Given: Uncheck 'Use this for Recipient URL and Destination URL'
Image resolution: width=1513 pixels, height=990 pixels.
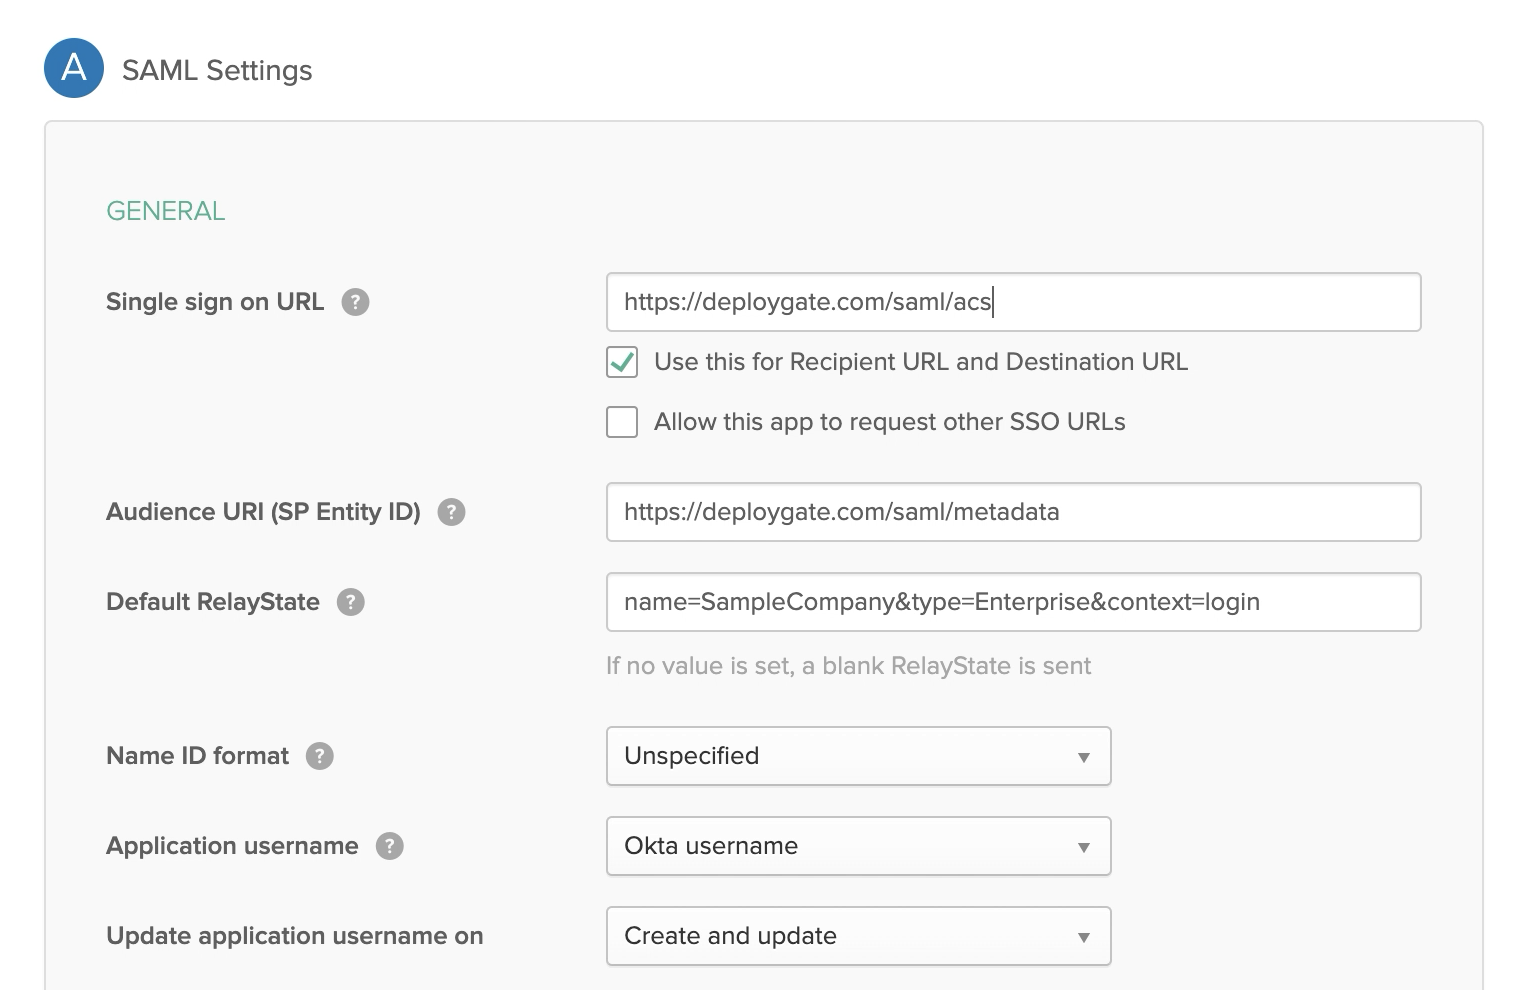Looking at the screenshot, I should point(621,362).
